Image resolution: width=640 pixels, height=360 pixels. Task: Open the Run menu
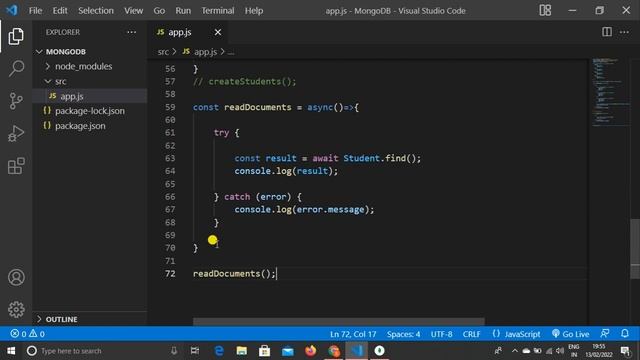183,11
